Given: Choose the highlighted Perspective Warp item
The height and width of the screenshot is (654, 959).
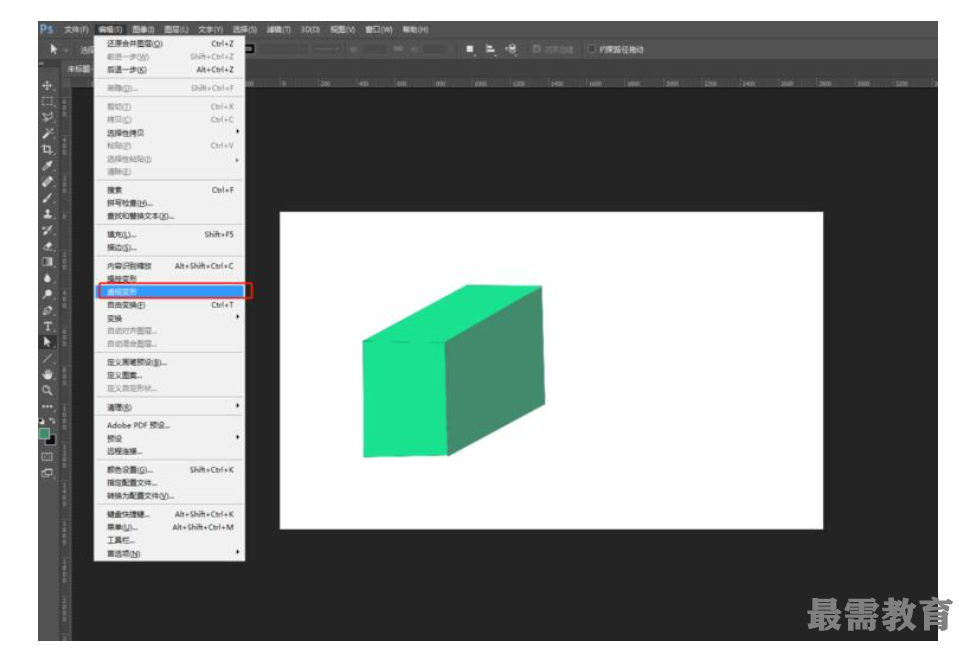Looking at the screenshot, I should (x=169, y=292).
